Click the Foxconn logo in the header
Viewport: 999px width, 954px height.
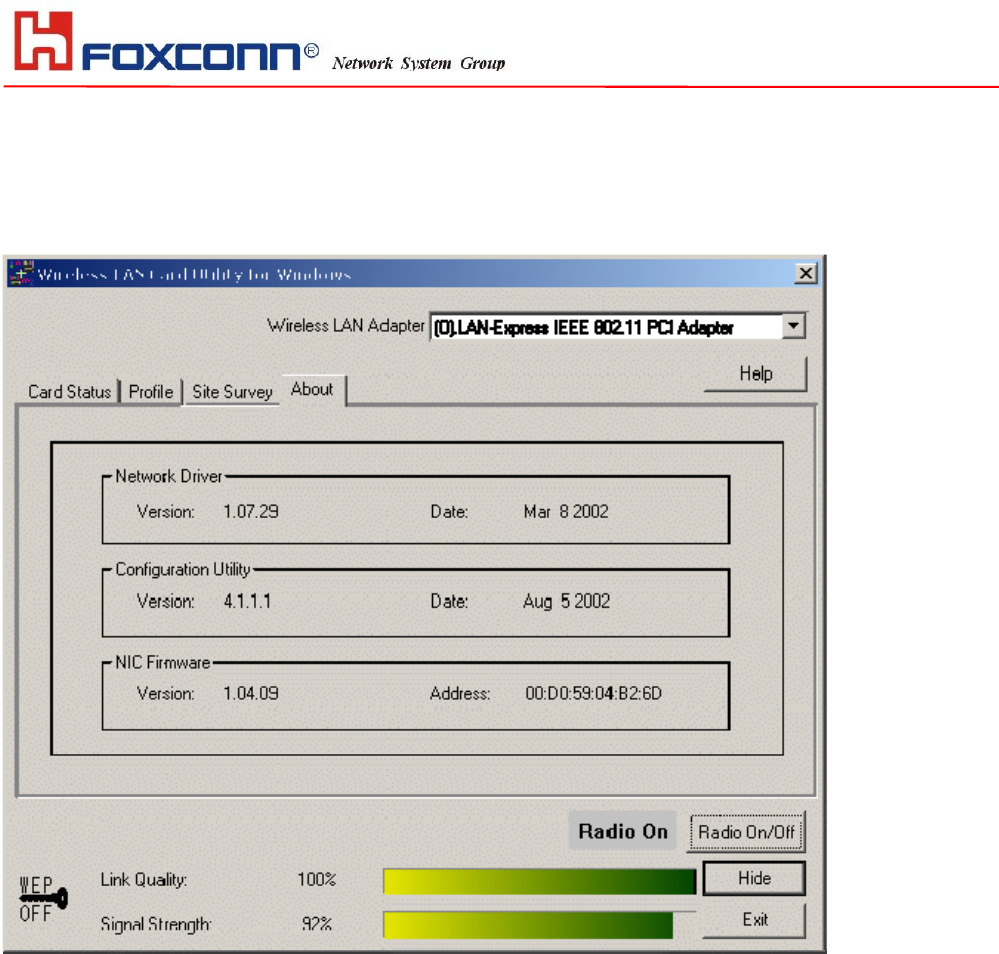tap(166, 41)
